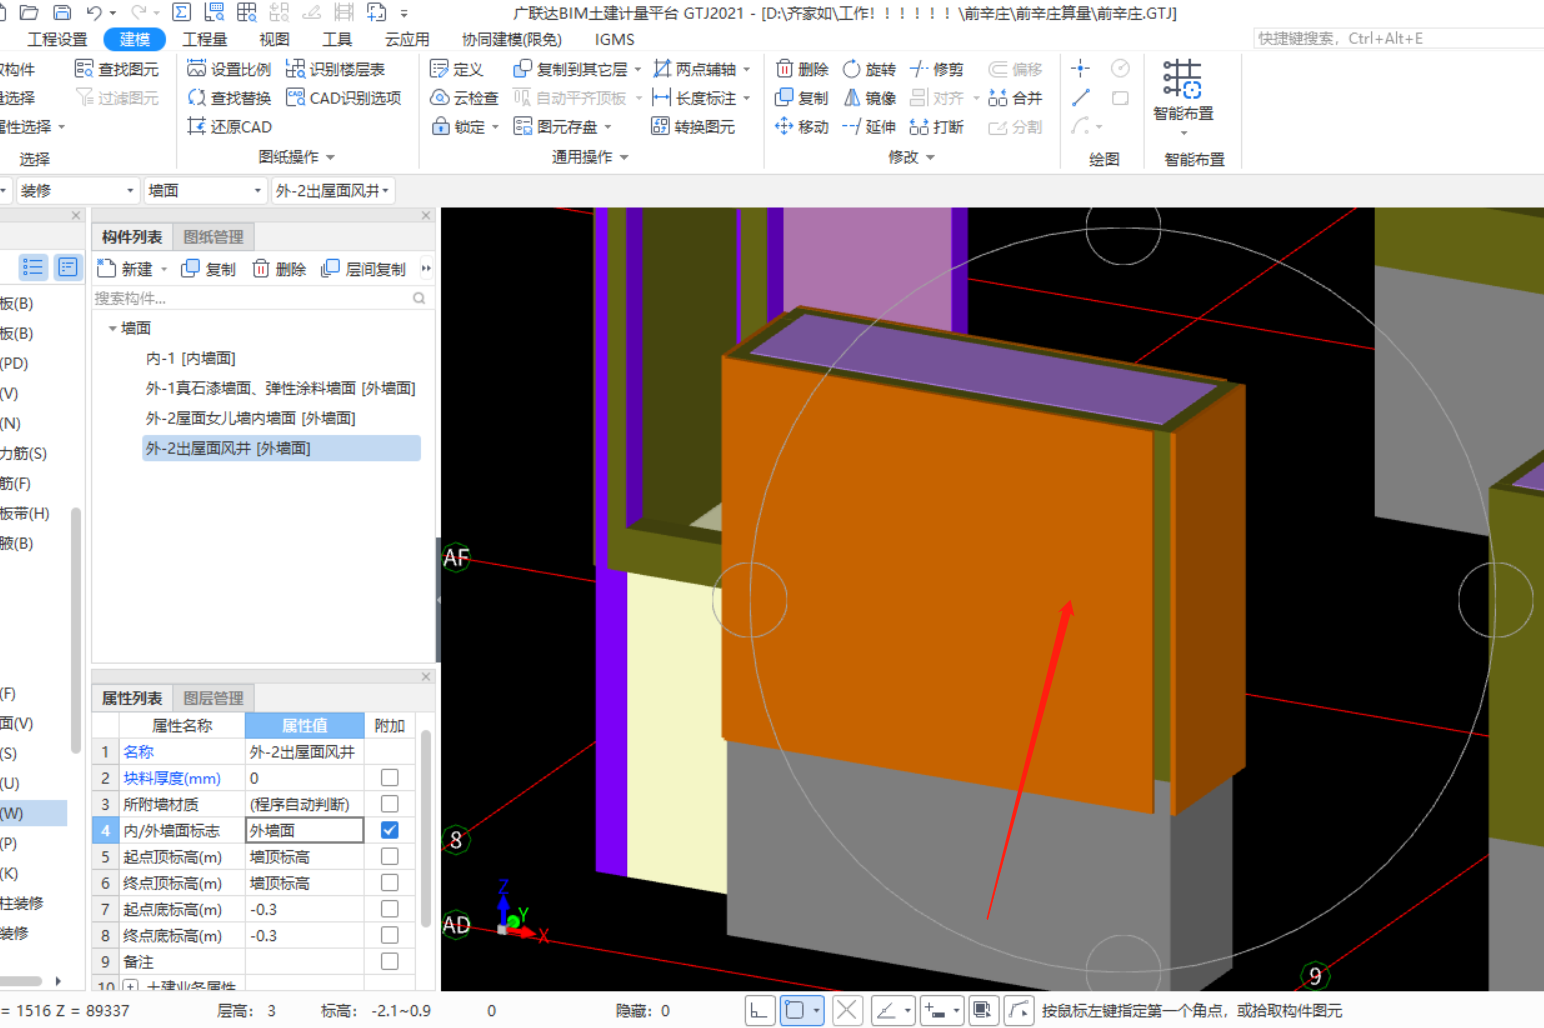
Task: Click the open-folder icon in title bar
Action: (x=29, y=13)
